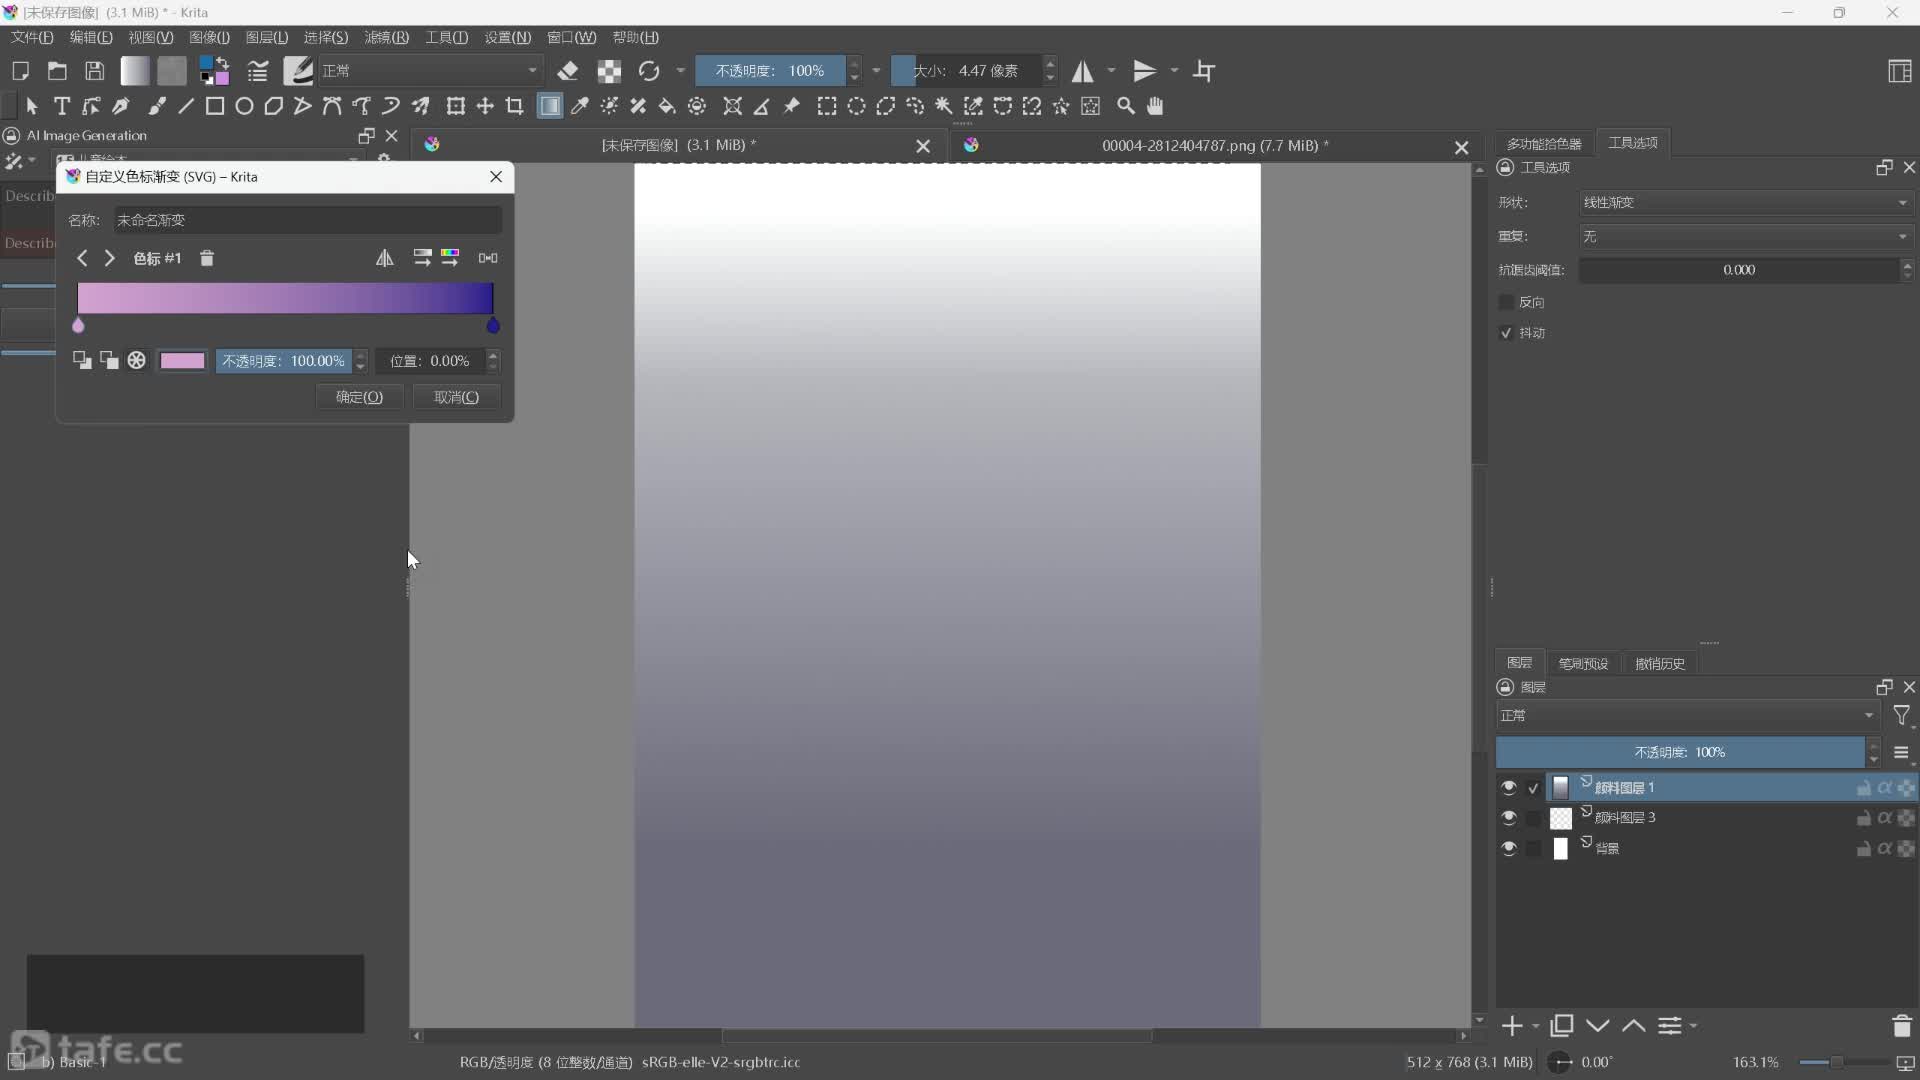
Task: Select the Rectangle shape tool
Action: [x=215, y=106]
